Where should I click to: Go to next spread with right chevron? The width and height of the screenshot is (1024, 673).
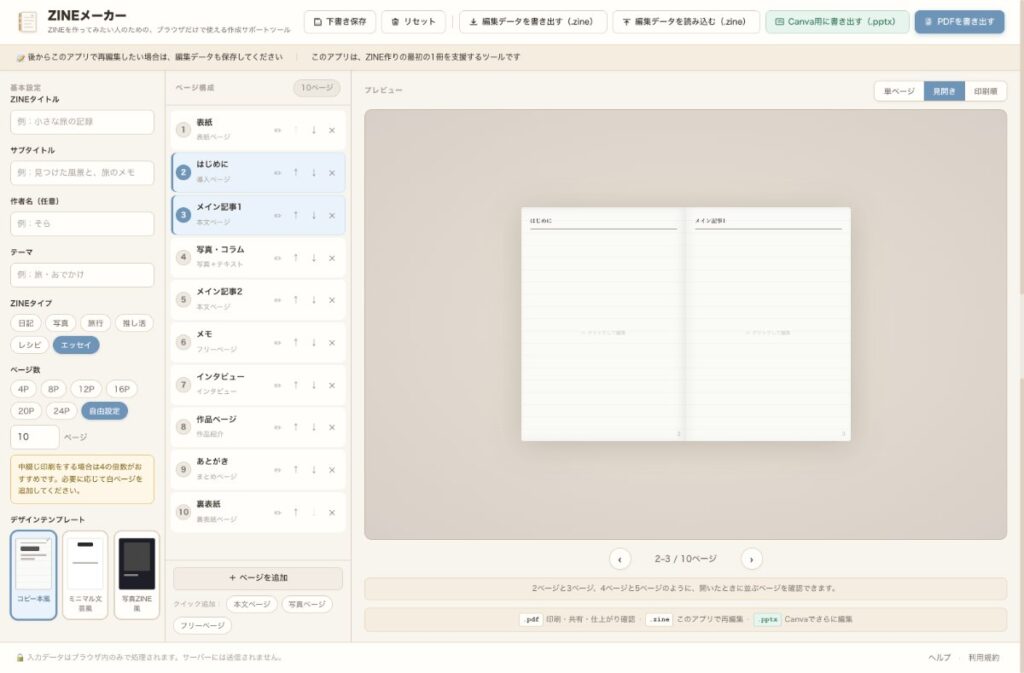click(x=752, y=559)
